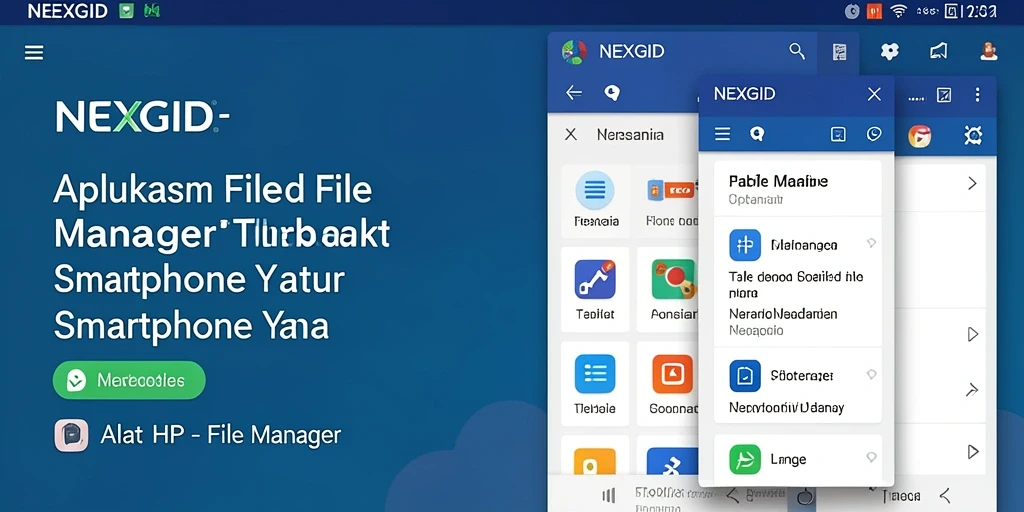Viewport: 1024px width, 512px height.
Task: Click the chat bubble beside the back arrow
Action: [612, 93]
